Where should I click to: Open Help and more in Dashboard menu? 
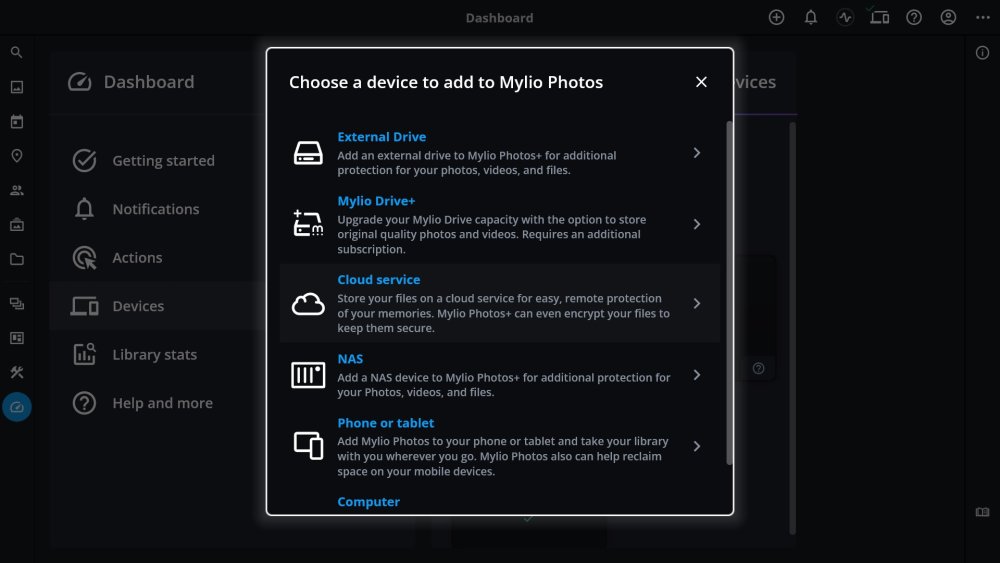(x=156, y=403)
